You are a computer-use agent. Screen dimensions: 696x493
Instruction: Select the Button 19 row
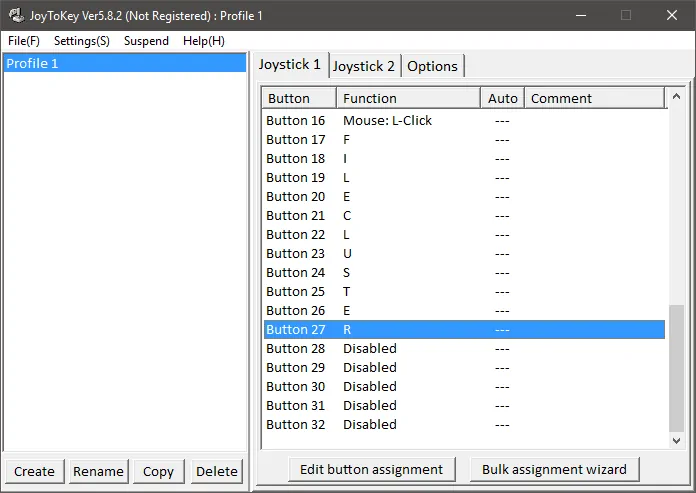(464, 177)
